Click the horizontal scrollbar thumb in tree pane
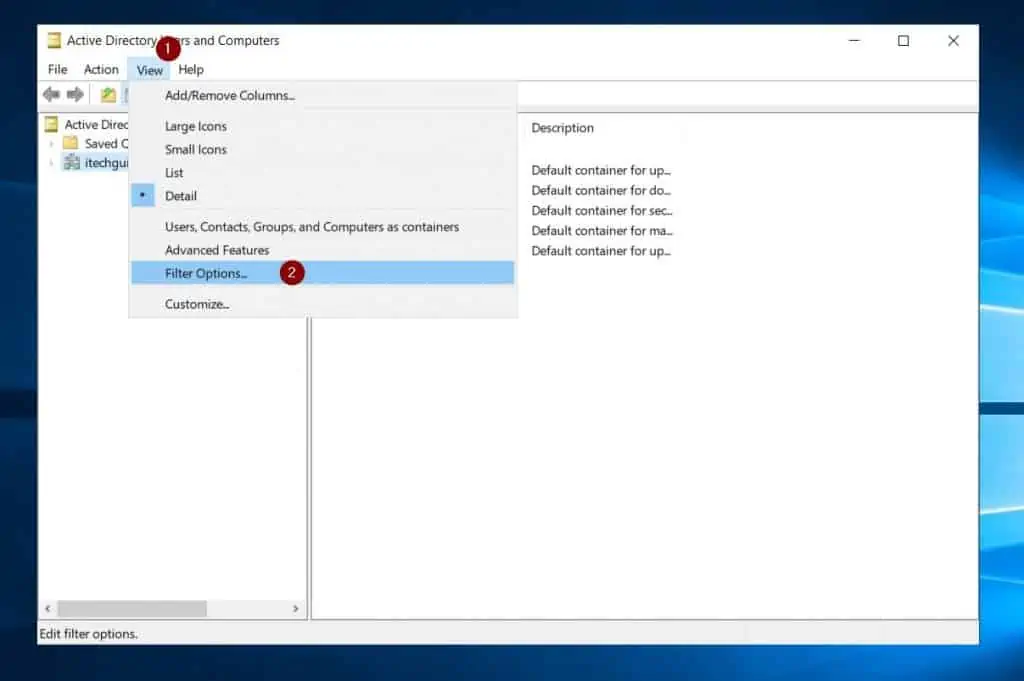The image size is (1024, 681). coord(132,609)
